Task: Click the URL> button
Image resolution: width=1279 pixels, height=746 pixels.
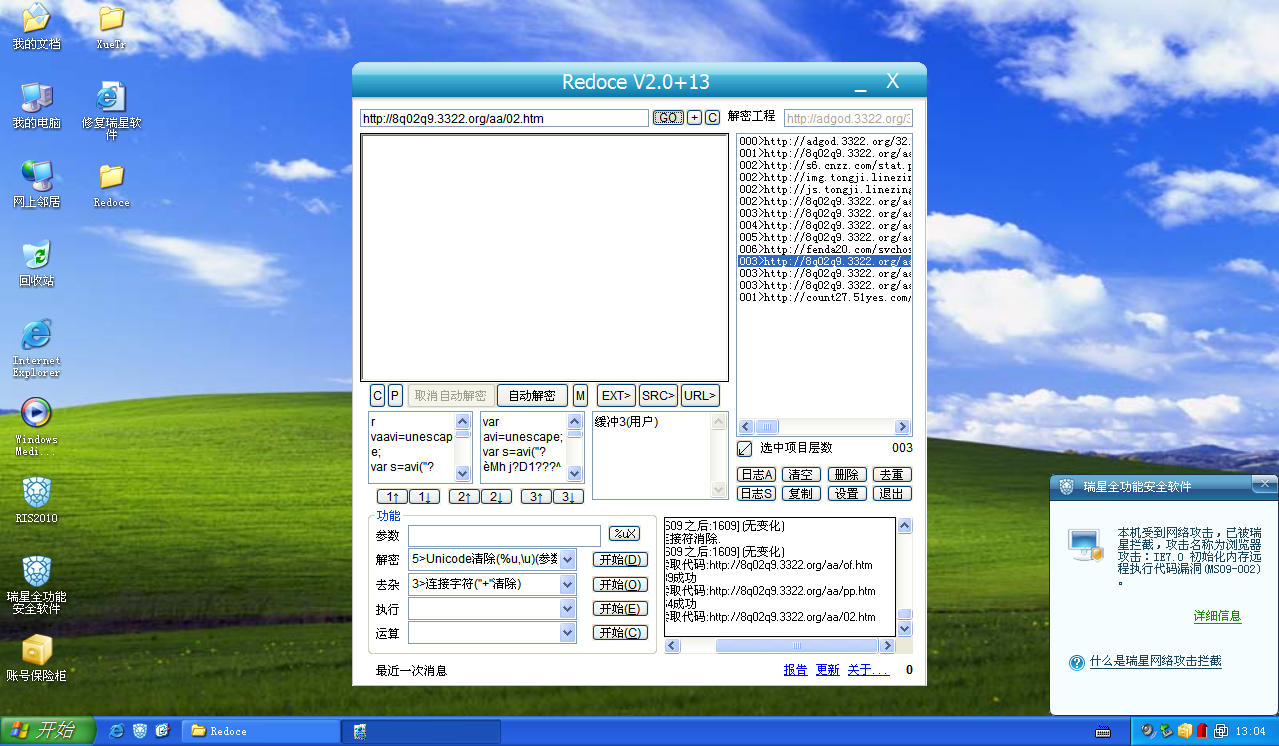Action: (x=700, y=396)
